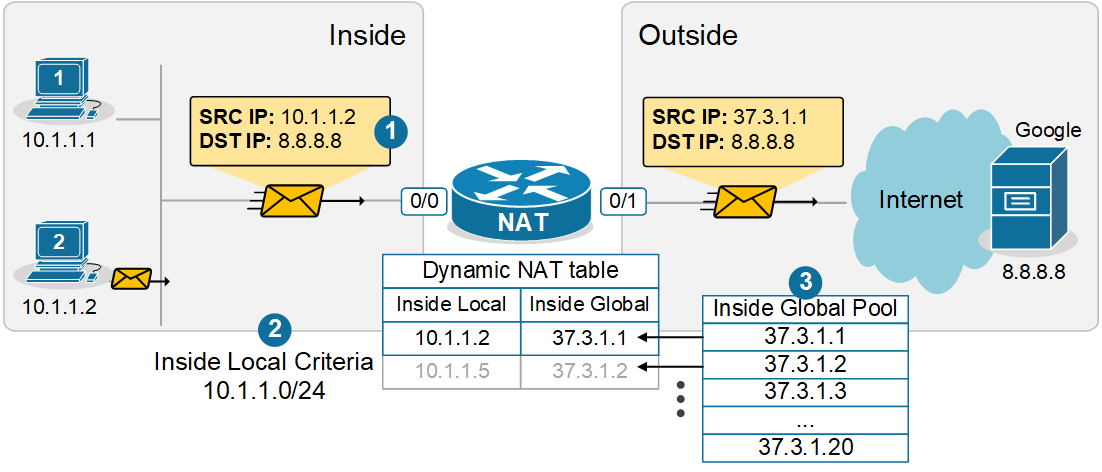This screenshot has height=472, width=1102.
Task: Select step 2 circle above Inside Local Criteria
Action: 275,330
